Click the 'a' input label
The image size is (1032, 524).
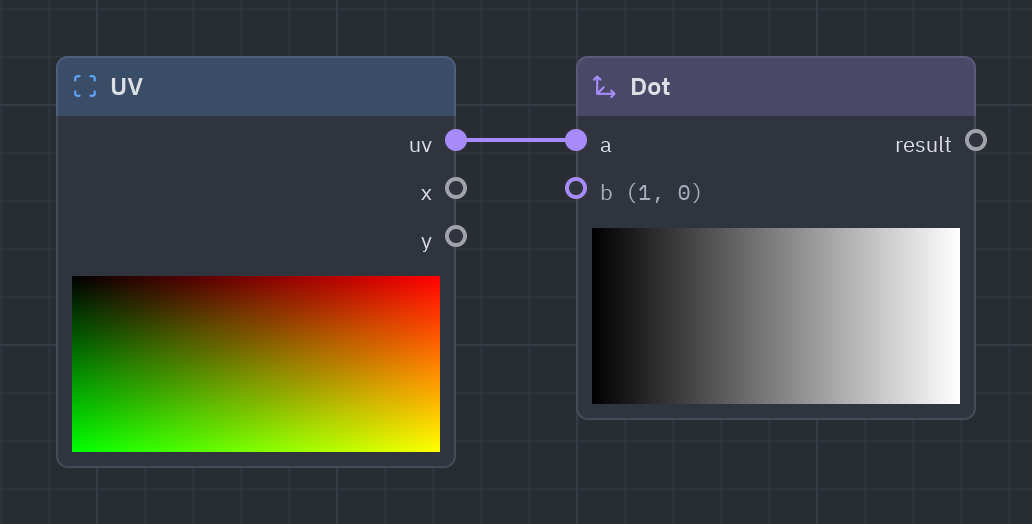[606, 145]
